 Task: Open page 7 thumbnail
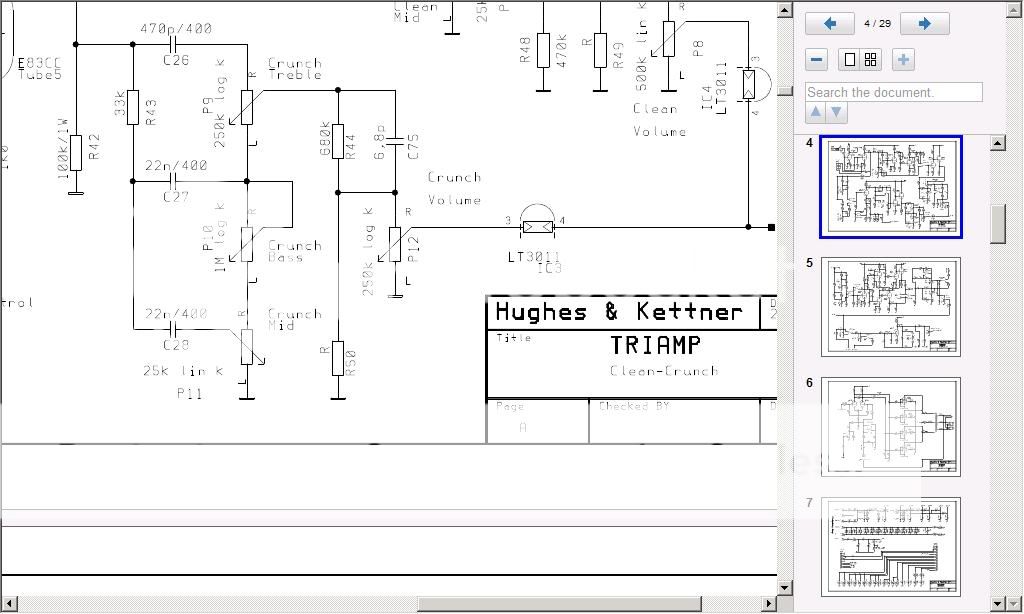coord(890,545)
